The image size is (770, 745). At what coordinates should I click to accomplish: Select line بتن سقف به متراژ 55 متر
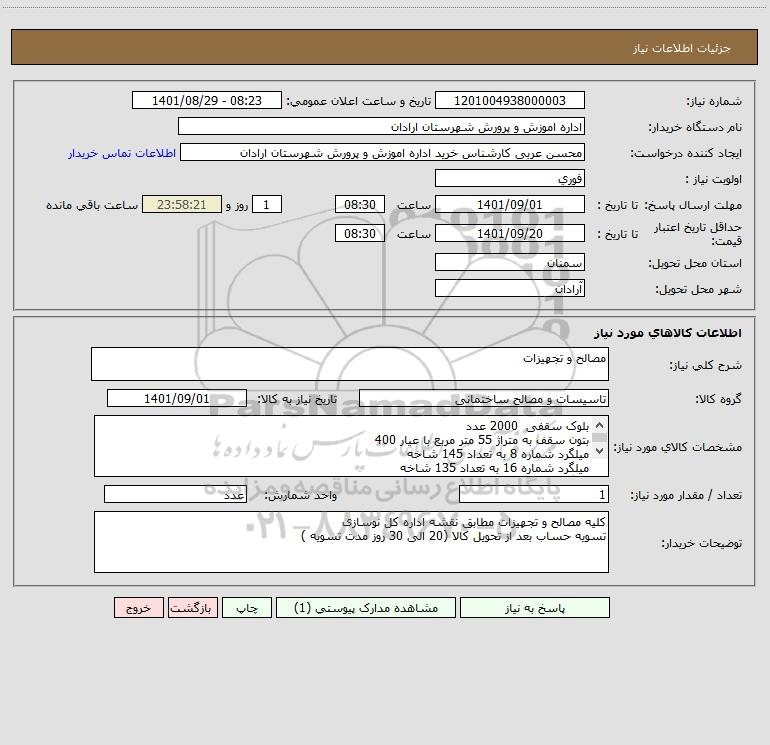tap(482, 440)
